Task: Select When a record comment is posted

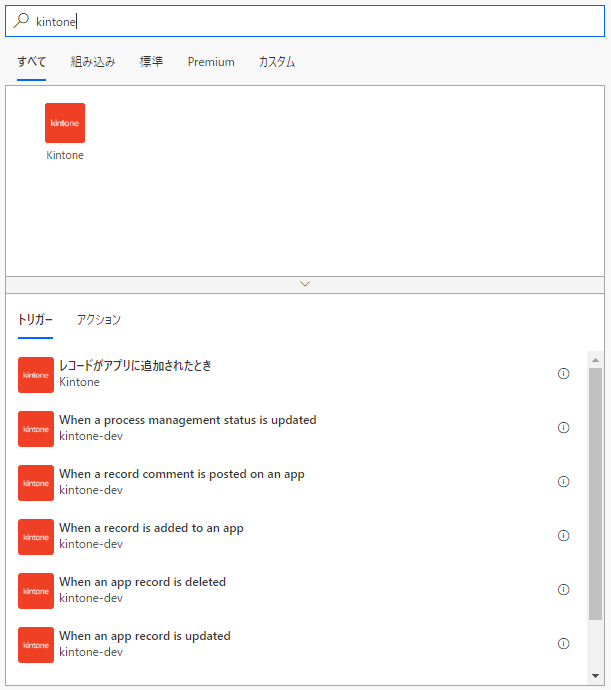Action: 182,474
